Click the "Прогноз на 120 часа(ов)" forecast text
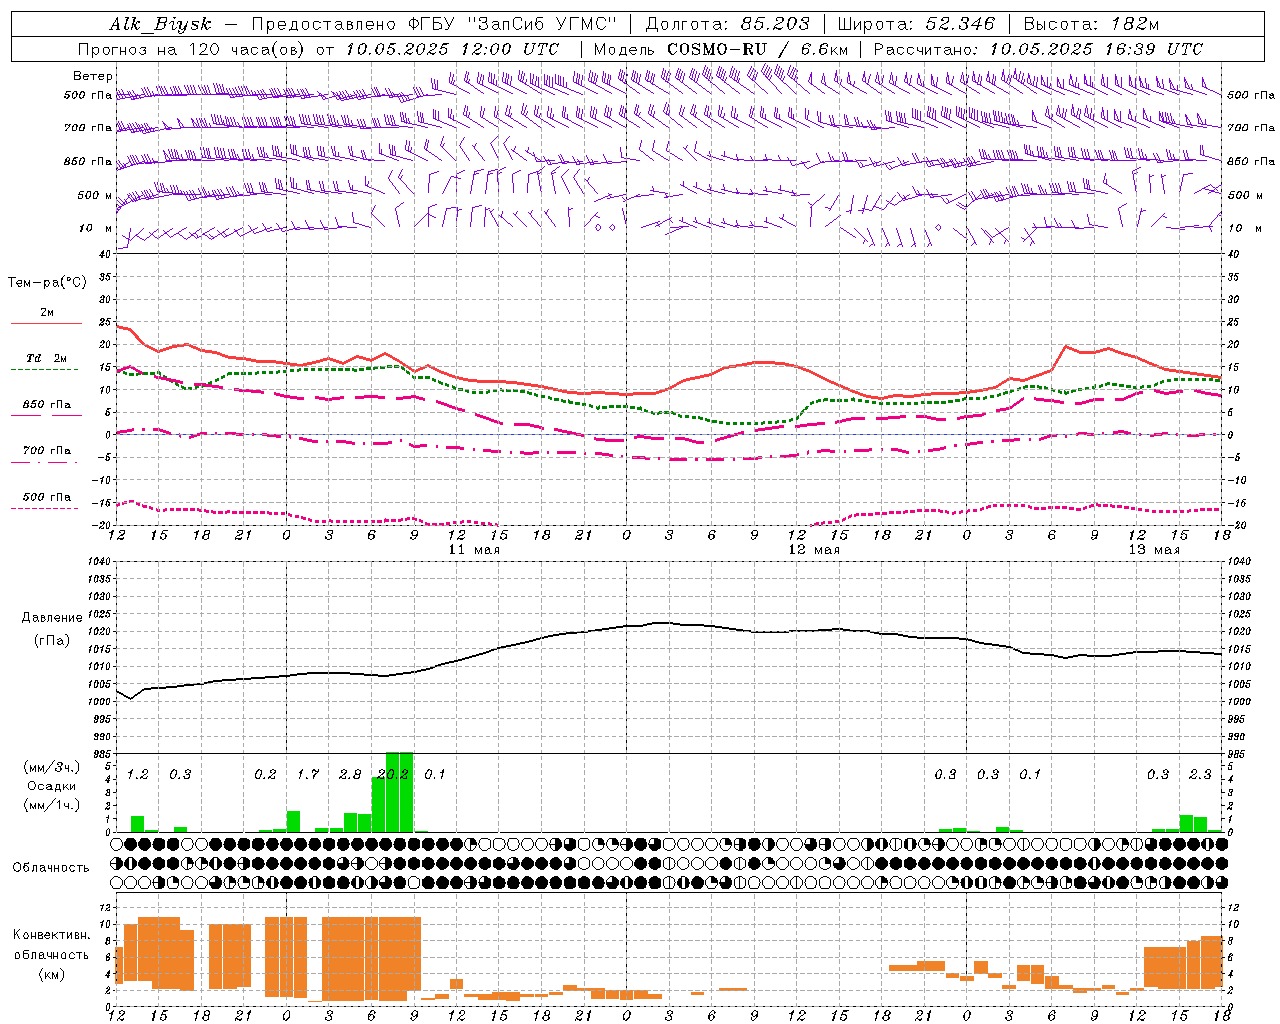 [193, 49]
